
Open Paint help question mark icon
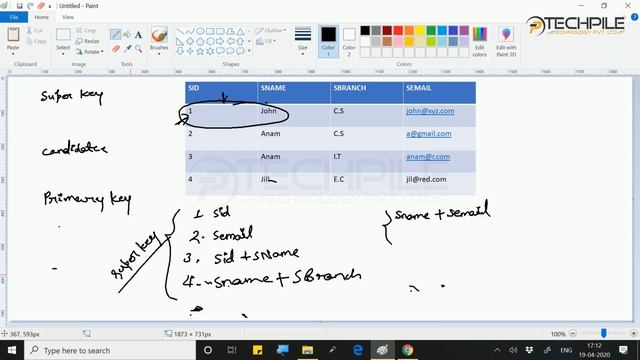click(x=634, y=17)
